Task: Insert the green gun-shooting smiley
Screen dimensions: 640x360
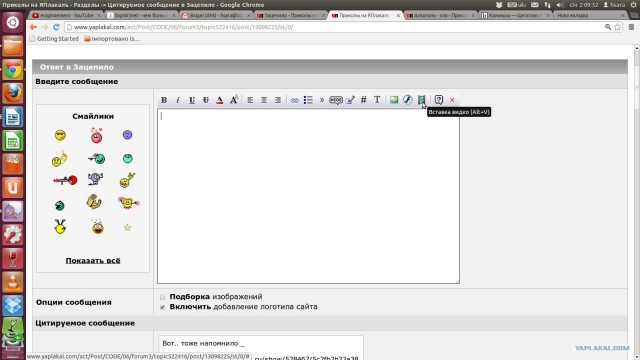Action: 97,158
